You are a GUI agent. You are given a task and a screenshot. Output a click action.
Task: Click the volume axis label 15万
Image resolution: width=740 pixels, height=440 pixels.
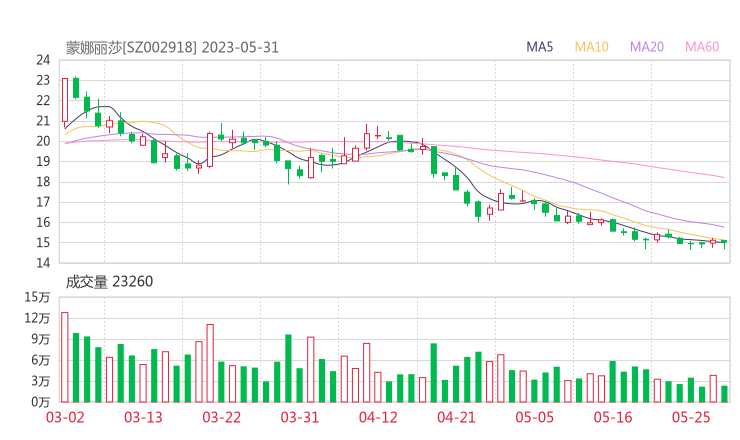tap(37, 297)
